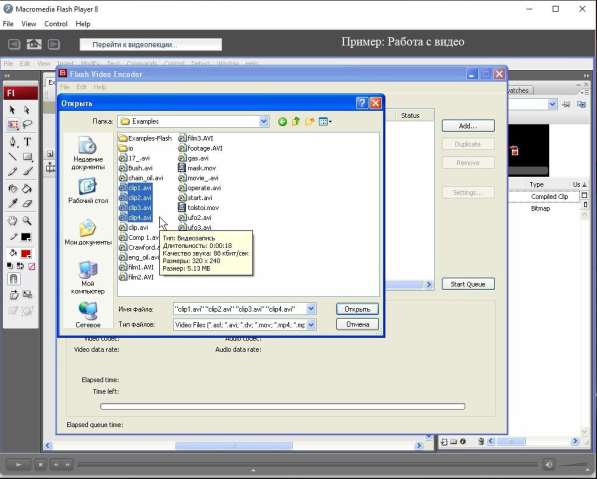The height and width of the screenshot is (479, 597).
Task: Open Мои документы in places bar
Action: (88, 232)
